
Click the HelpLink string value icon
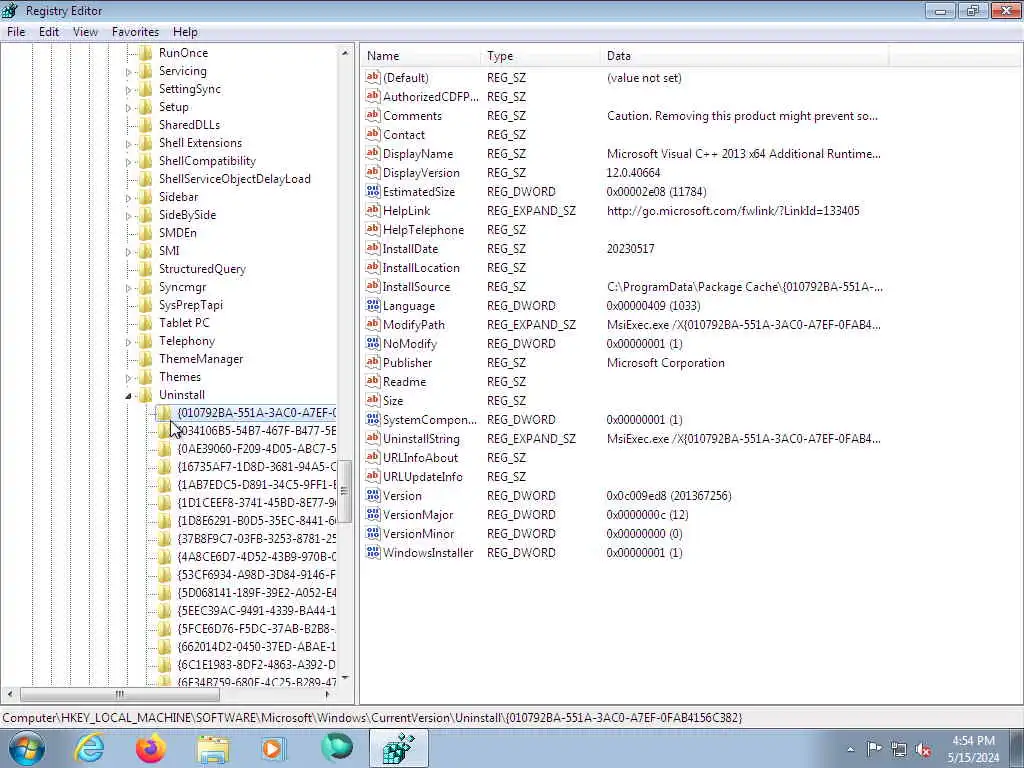[373, 210]
